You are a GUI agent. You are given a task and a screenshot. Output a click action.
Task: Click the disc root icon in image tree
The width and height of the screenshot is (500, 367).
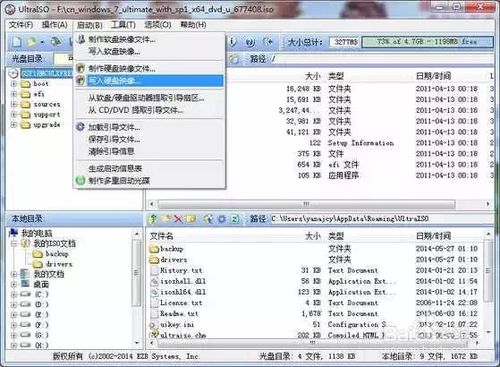(13, 73)
